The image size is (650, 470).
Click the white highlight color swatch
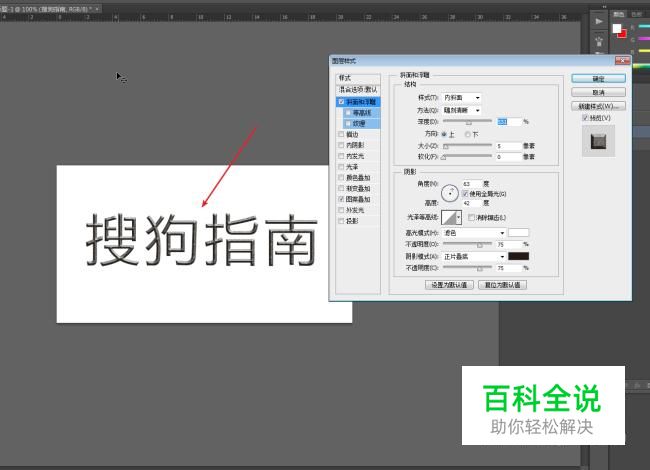point(519,233)
